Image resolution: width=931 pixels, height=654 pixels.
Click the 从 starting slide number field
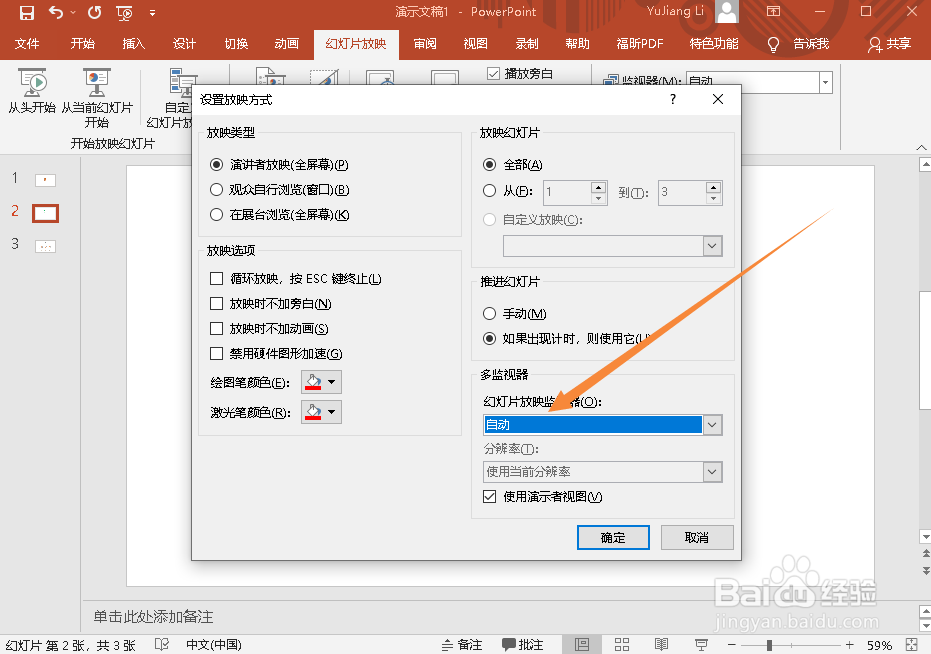(568, 192)
